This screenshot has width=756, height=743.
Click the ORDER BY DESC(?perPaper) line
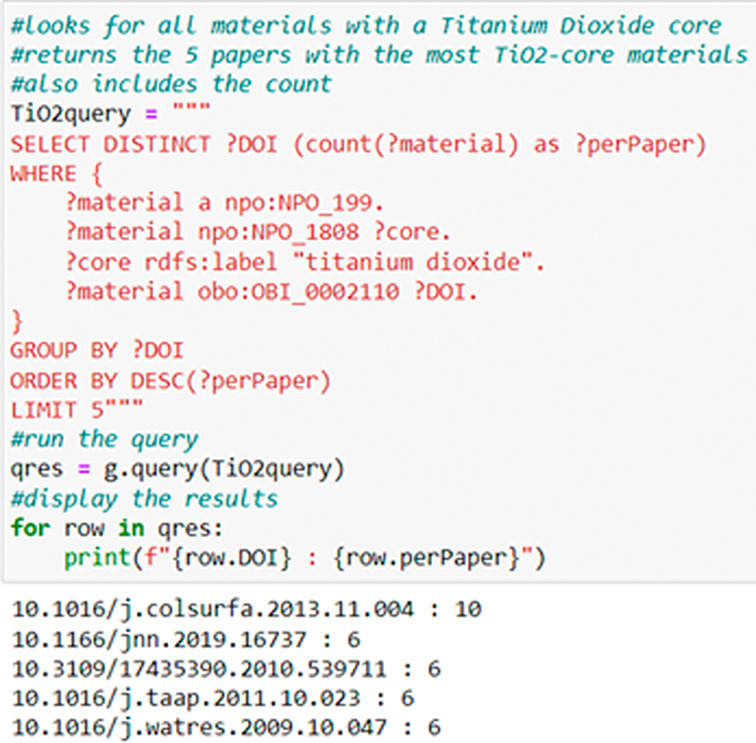pos(170,381)
